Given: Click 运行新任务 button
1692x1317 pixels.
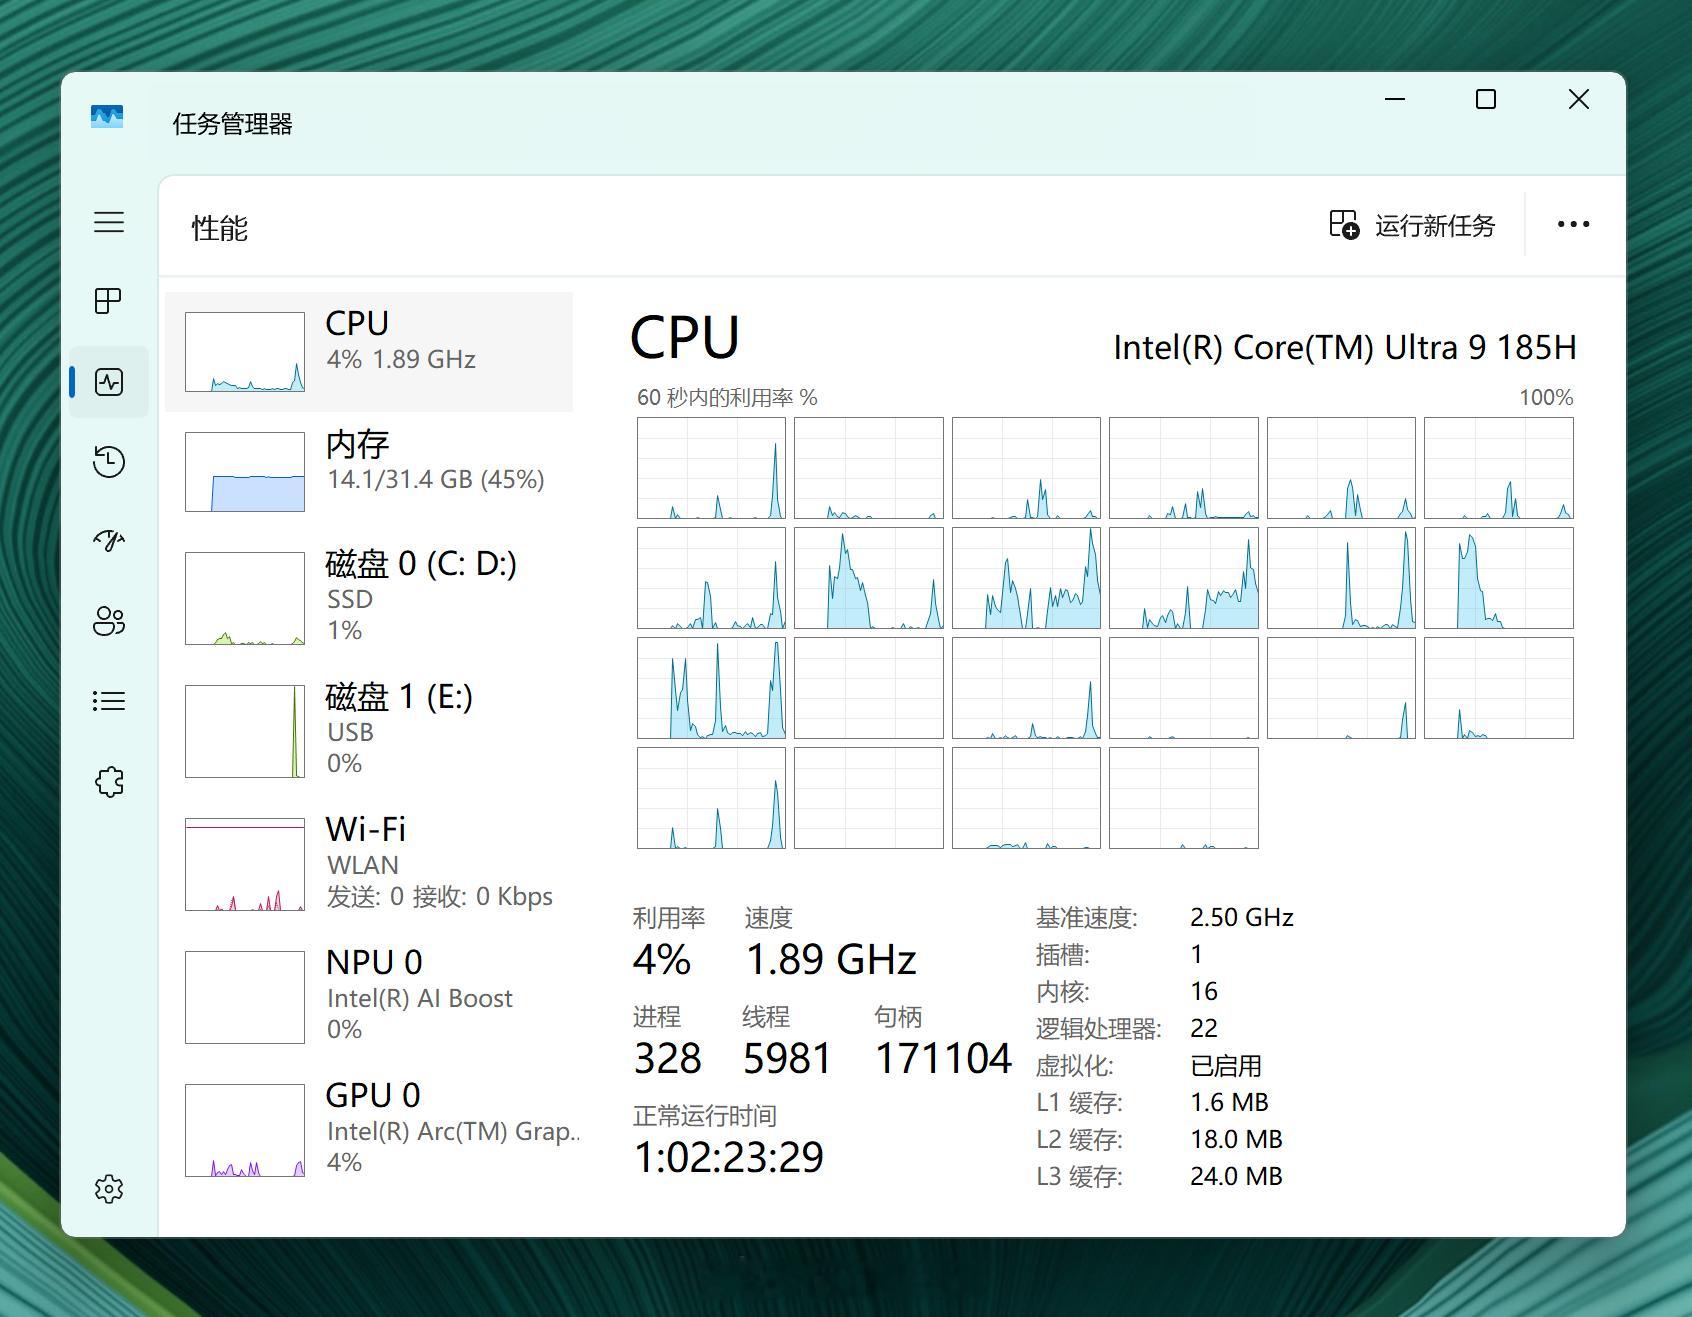Looking at the screenshot, I should coord(1412,225).
